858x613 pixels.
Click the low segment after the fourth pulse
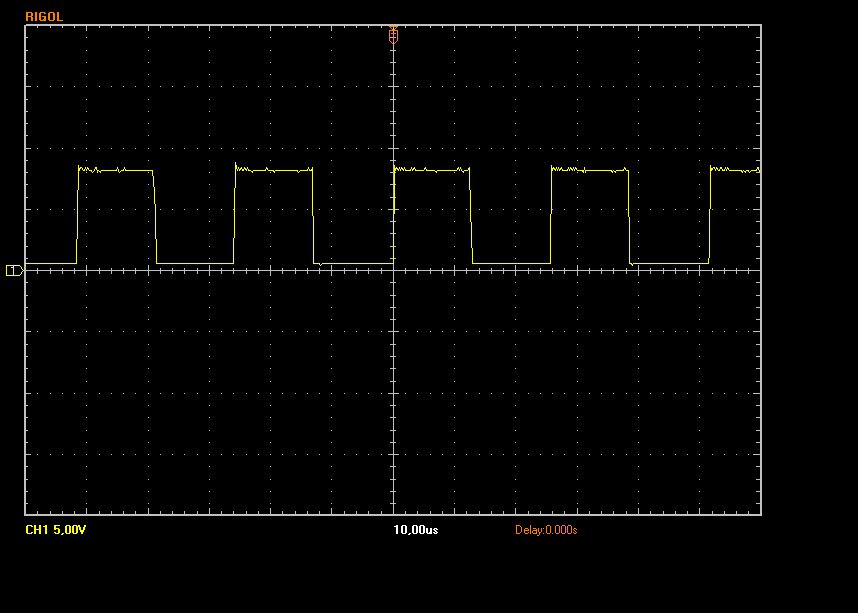click(669, 263)
